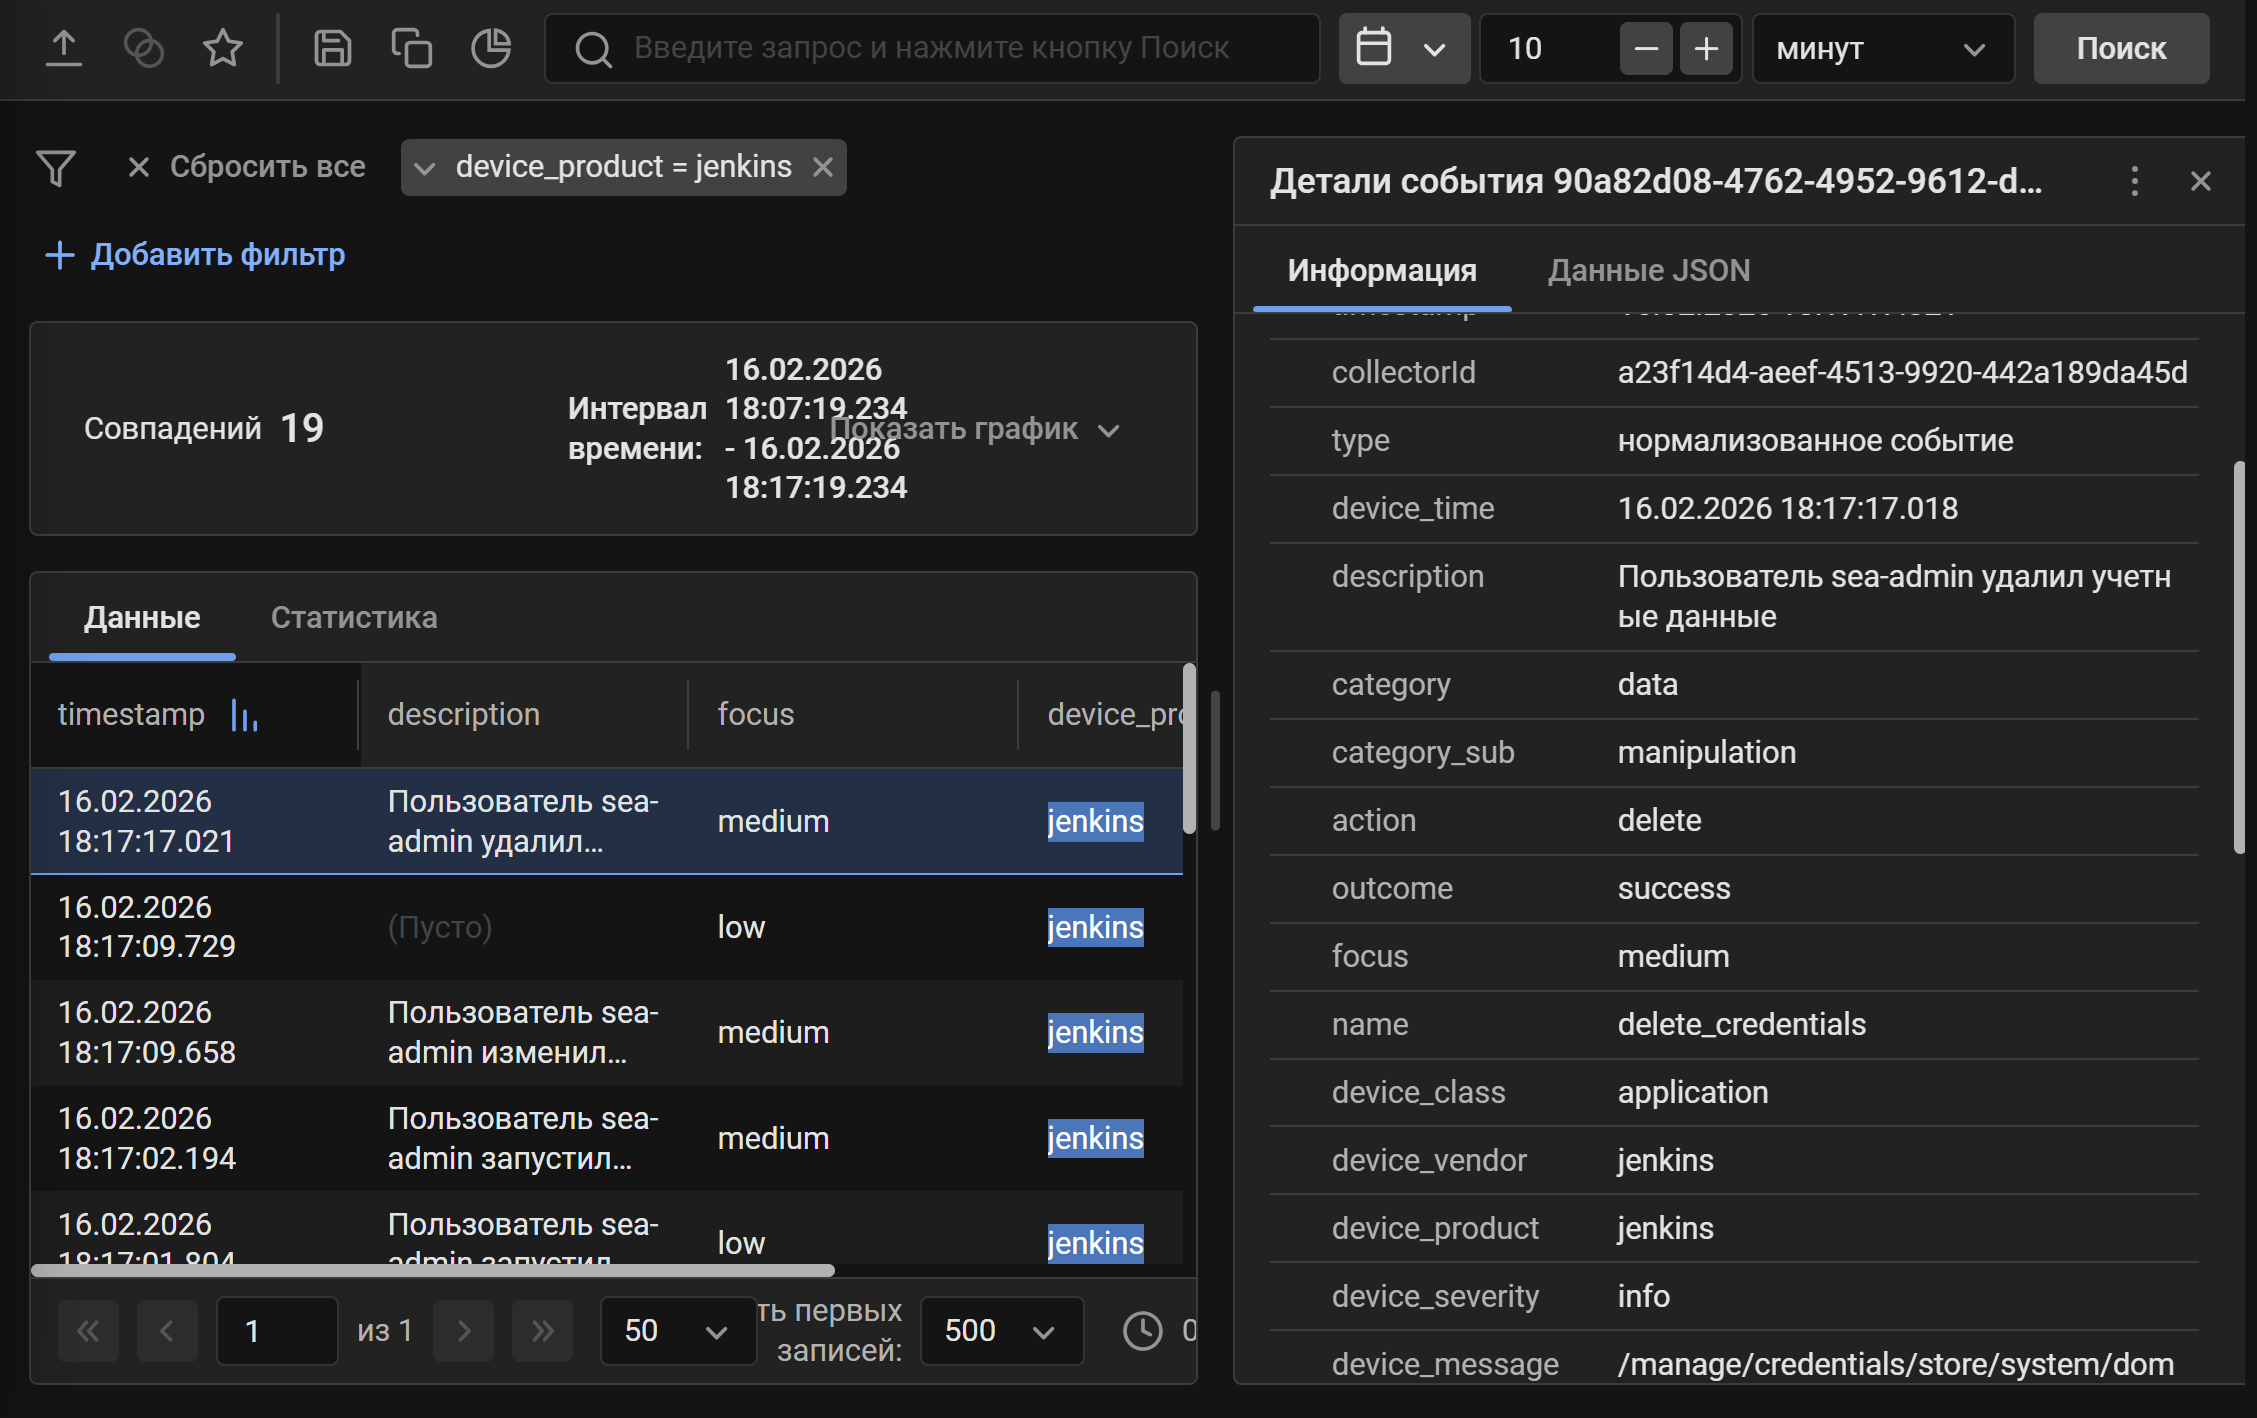This screenshot has height=1418, width=2257.
Task: Switch to the Статистика tab
Action: pyautogui.click(x=353, y=618)
